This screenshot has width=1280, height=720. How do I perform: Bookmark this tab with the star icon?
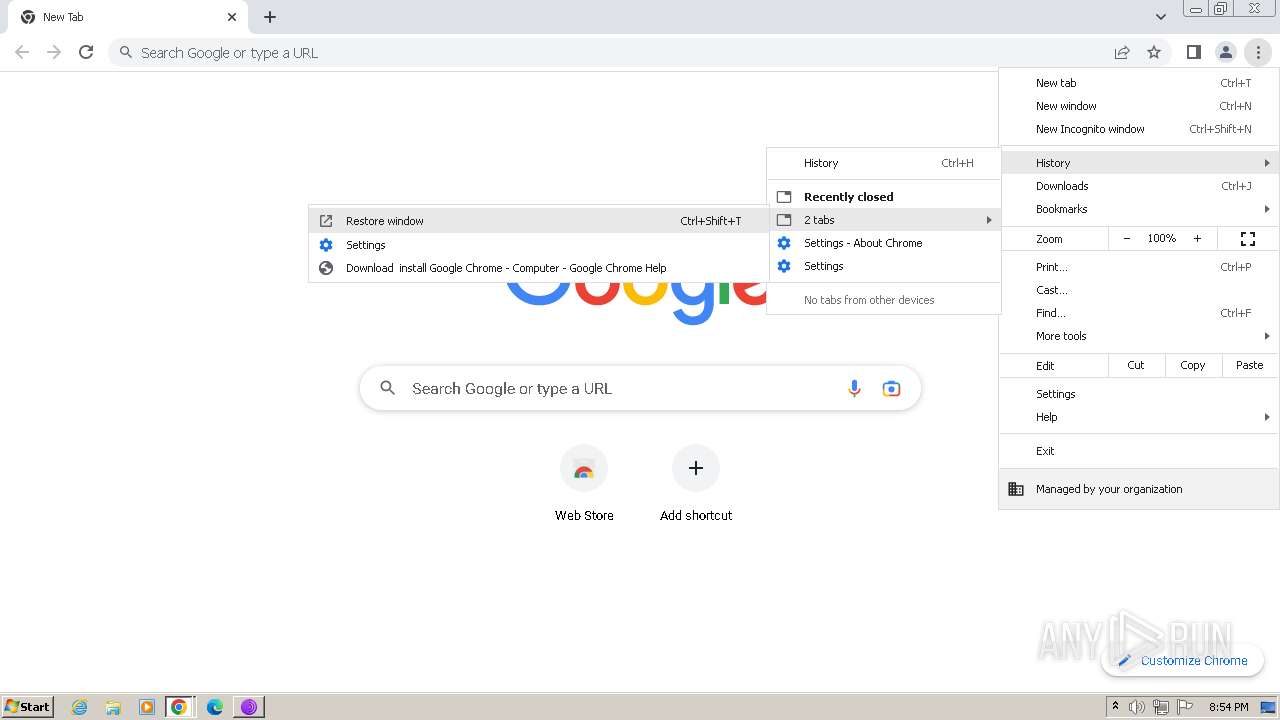pos(1154,52)
